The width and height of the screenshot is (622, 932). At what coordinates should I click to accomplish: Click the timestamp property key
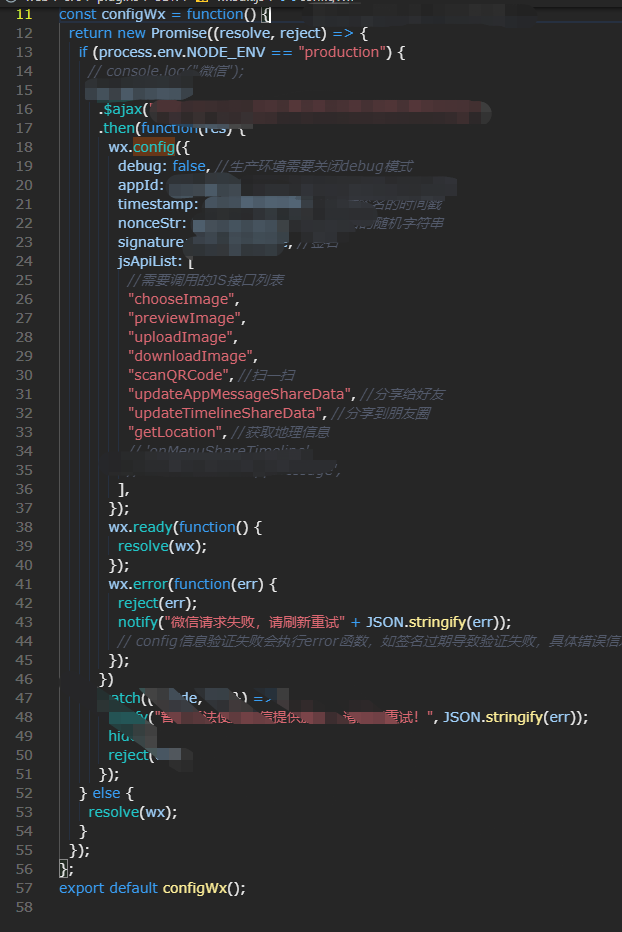pos(158,204)
